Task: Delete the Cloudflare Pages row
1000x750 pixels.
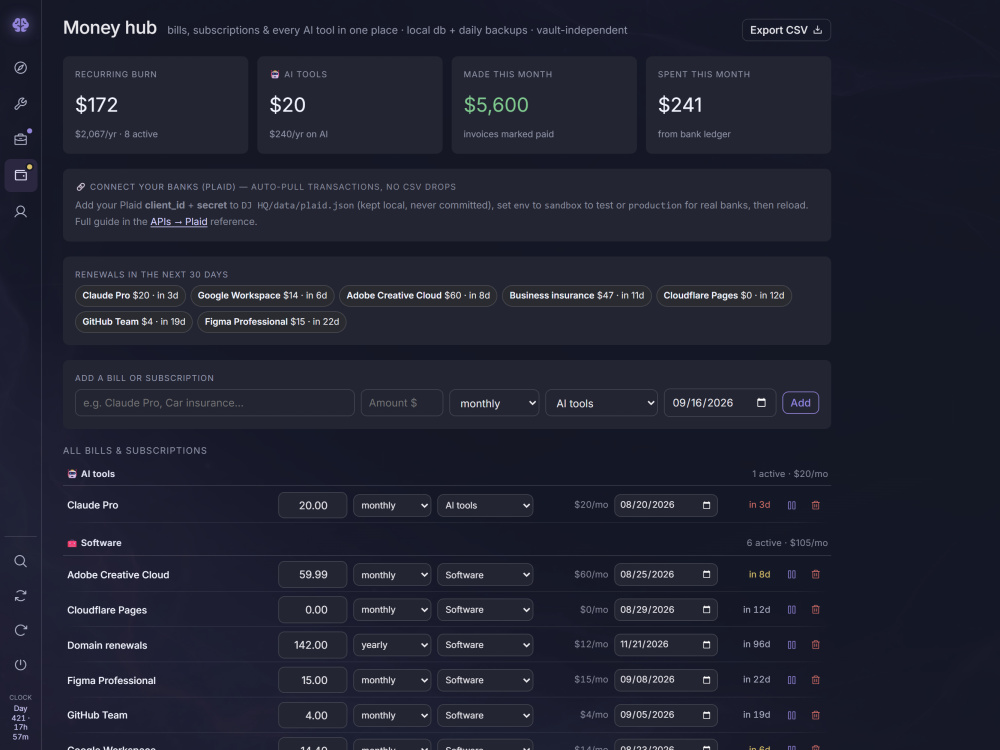Action: [815, 610]
